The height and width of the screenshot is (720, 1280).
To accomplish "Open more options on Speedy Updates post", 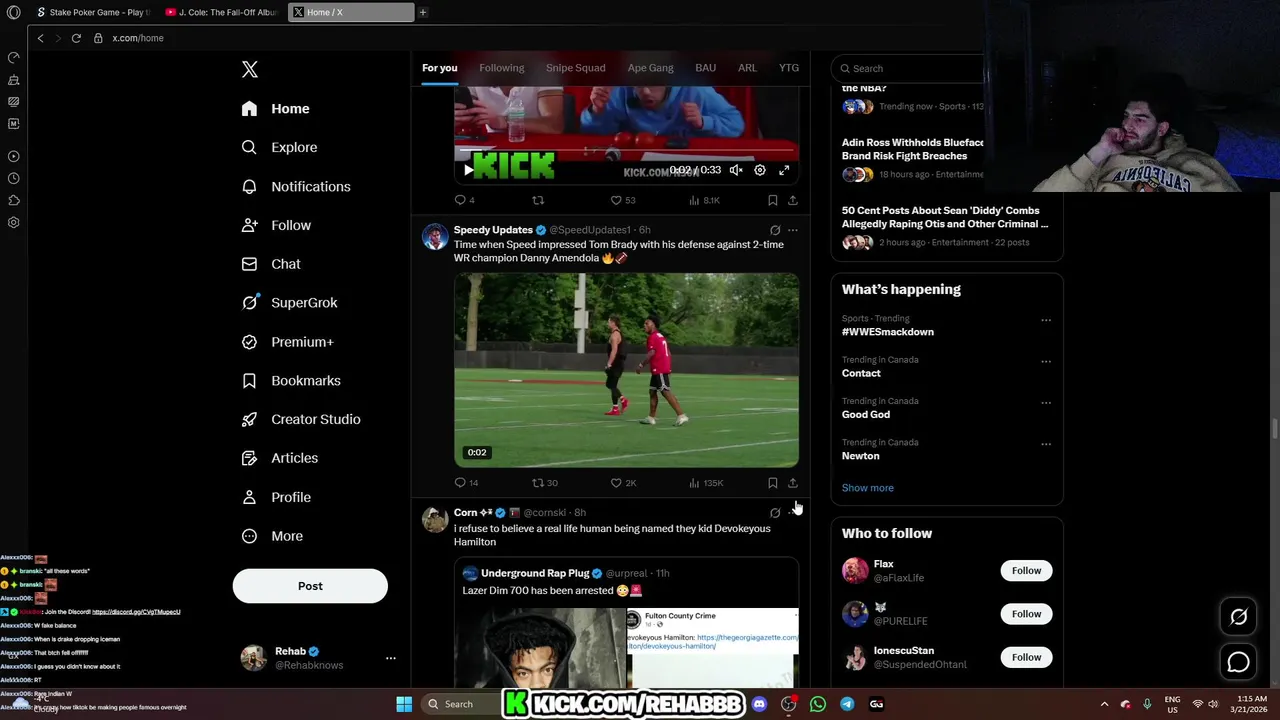I will tap(793, 230).
